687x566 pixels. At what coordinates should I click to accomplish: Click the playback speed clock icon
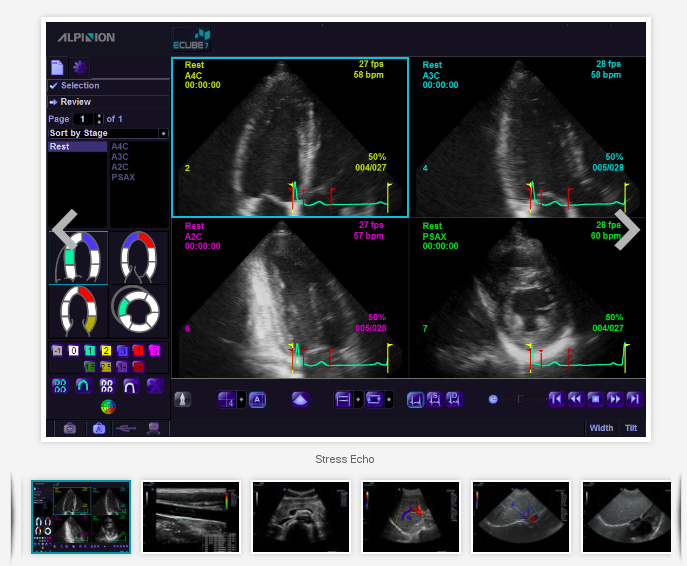click(x=493, y=399)
